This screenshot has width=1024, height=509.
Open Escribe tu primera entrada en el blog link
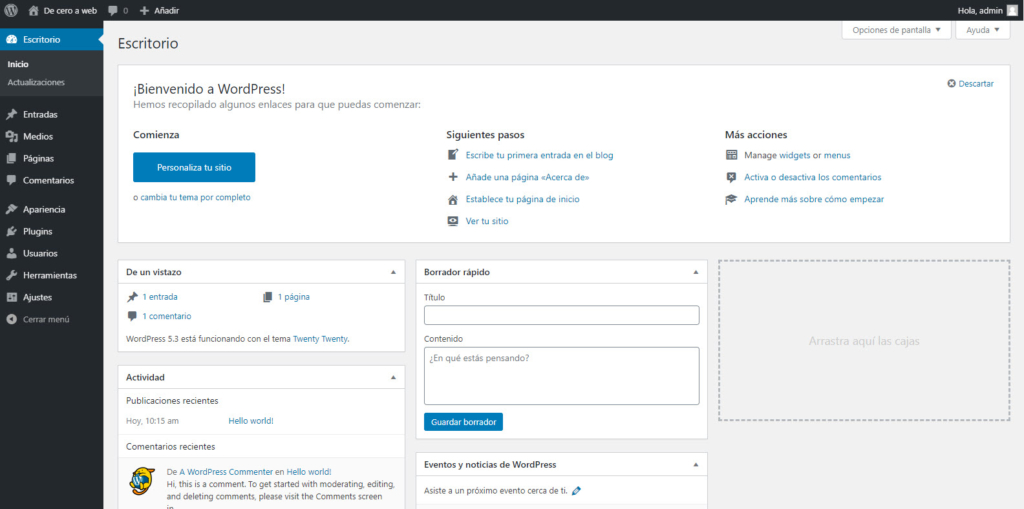[539, 156]
